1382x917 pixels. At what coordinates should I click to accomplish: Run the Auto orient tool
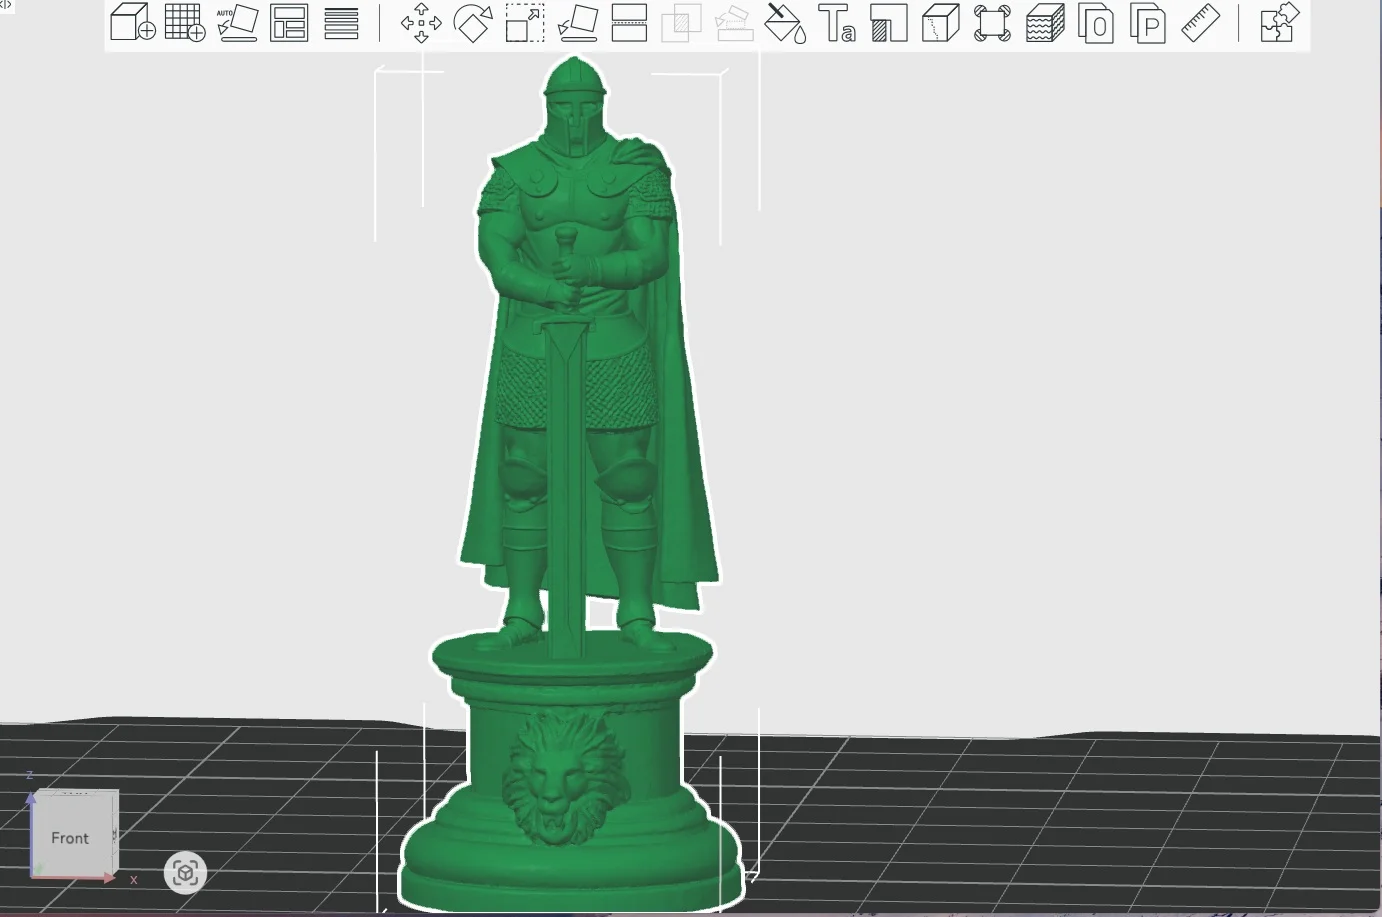[x=237, y=22]
